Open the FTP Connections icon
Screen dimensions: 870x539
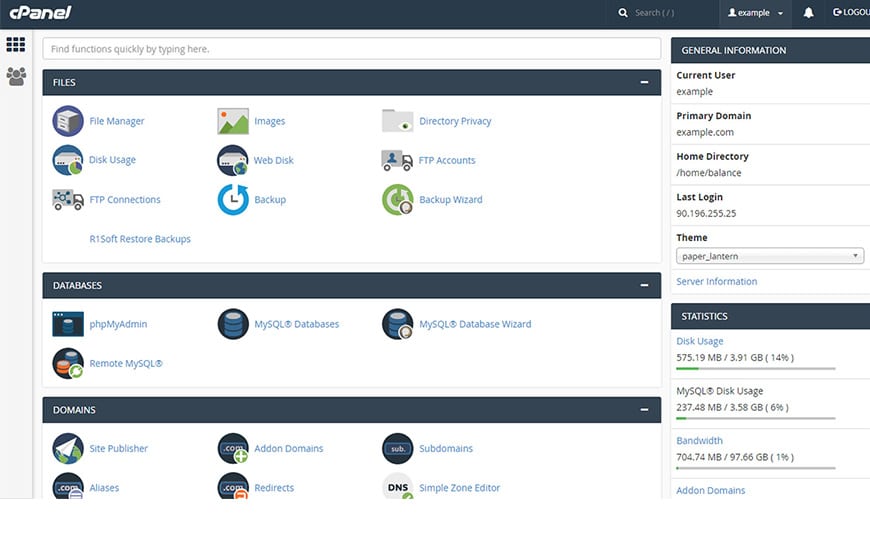68,199
